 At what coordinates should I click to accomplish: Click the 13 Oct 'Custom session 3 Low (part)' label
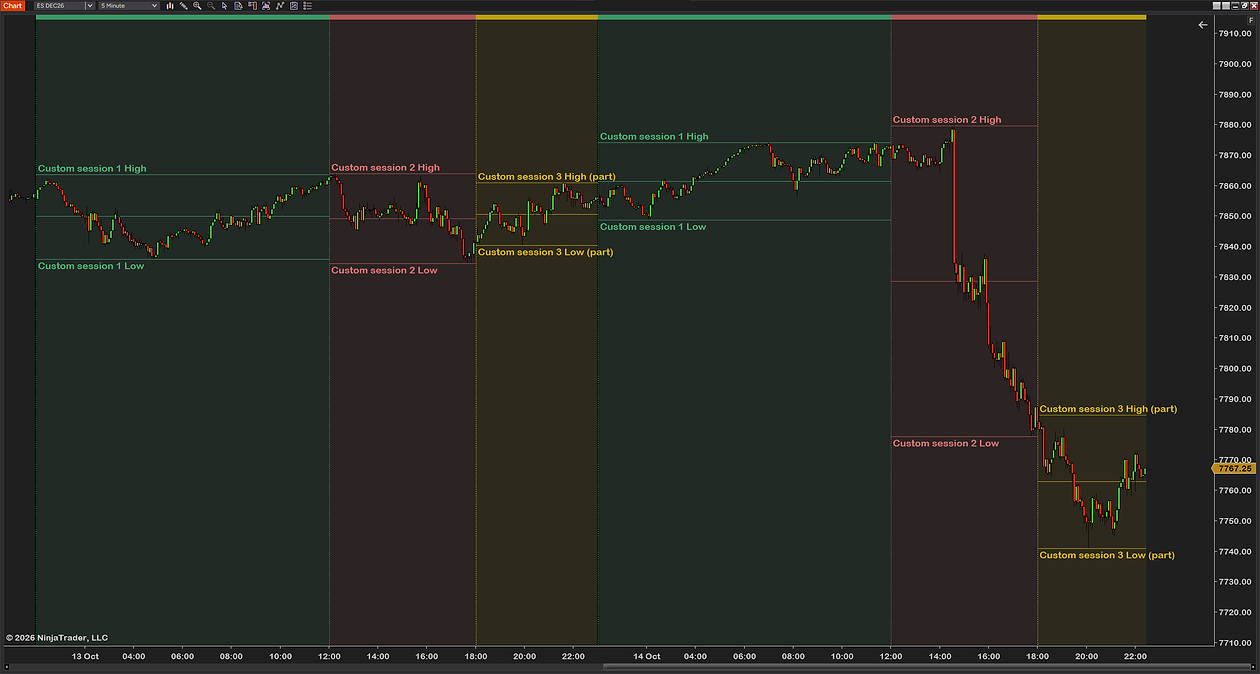545,252
